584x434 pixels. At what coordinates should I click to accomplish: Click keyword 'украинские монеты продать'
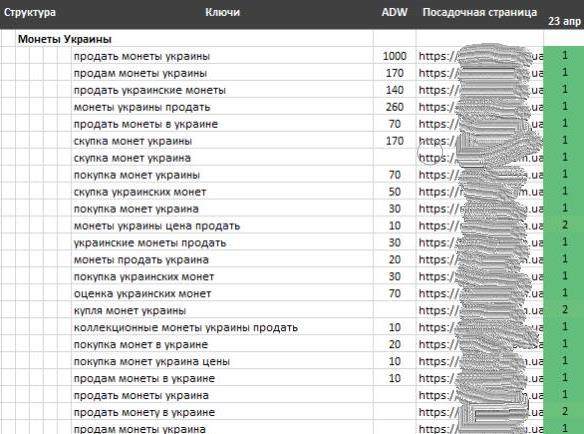pyautogui.click(x=150, y=243)
